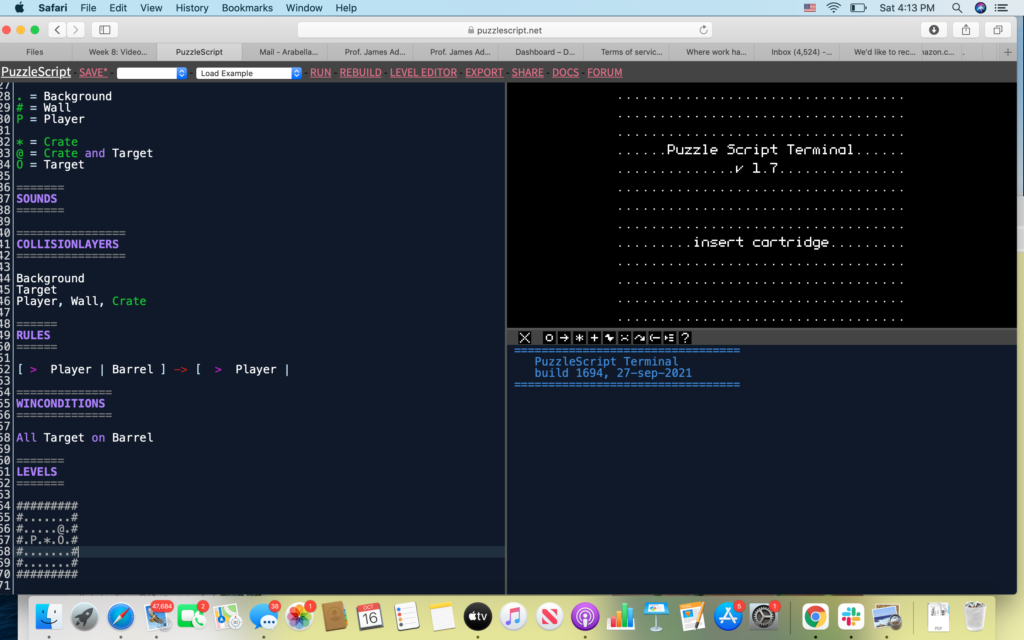Image resolution: width=1024 pixels, height=640 pixels.
Task: Click the X clear-console icon
Action: (x=525, y=338)
